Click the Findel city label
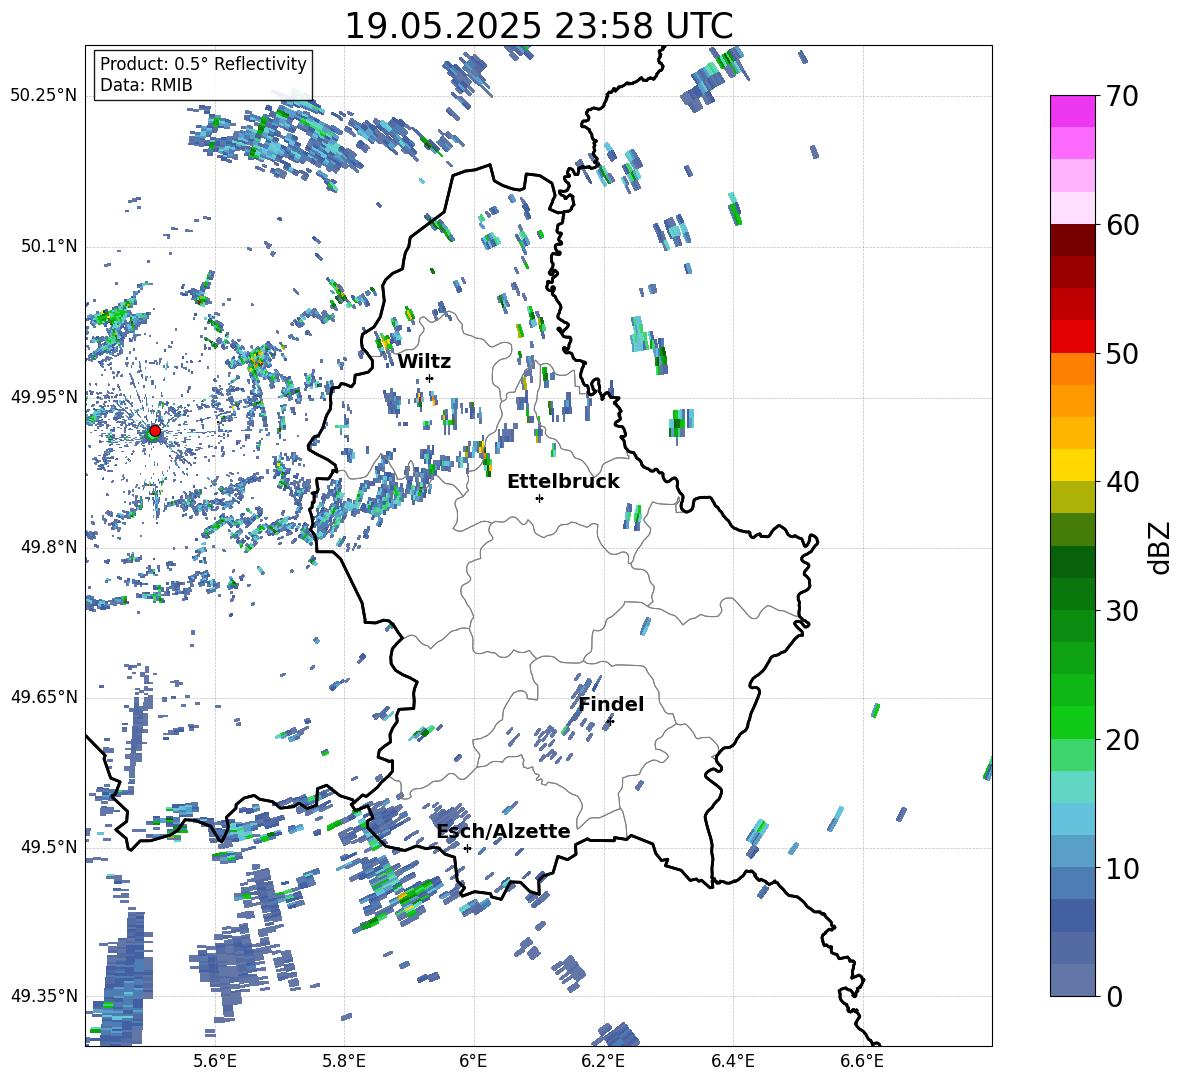1184x1081 pixels. click(611, 704)
